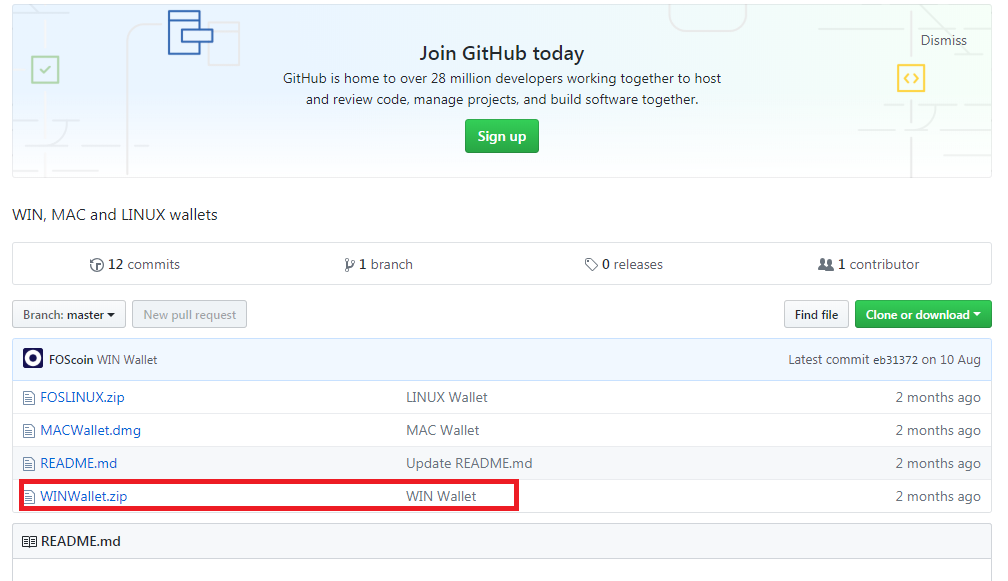Click the contributors people icon
1008x581 pixels.
[x=825, y=264]
